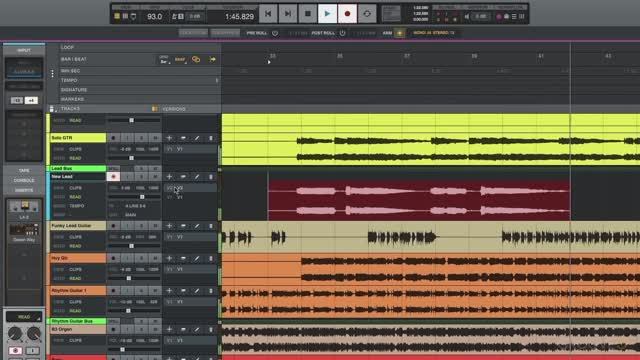Viewport: 640px width, 360px height.
Task: Return playhead to start with rewind button
Action: pos(268,14)
